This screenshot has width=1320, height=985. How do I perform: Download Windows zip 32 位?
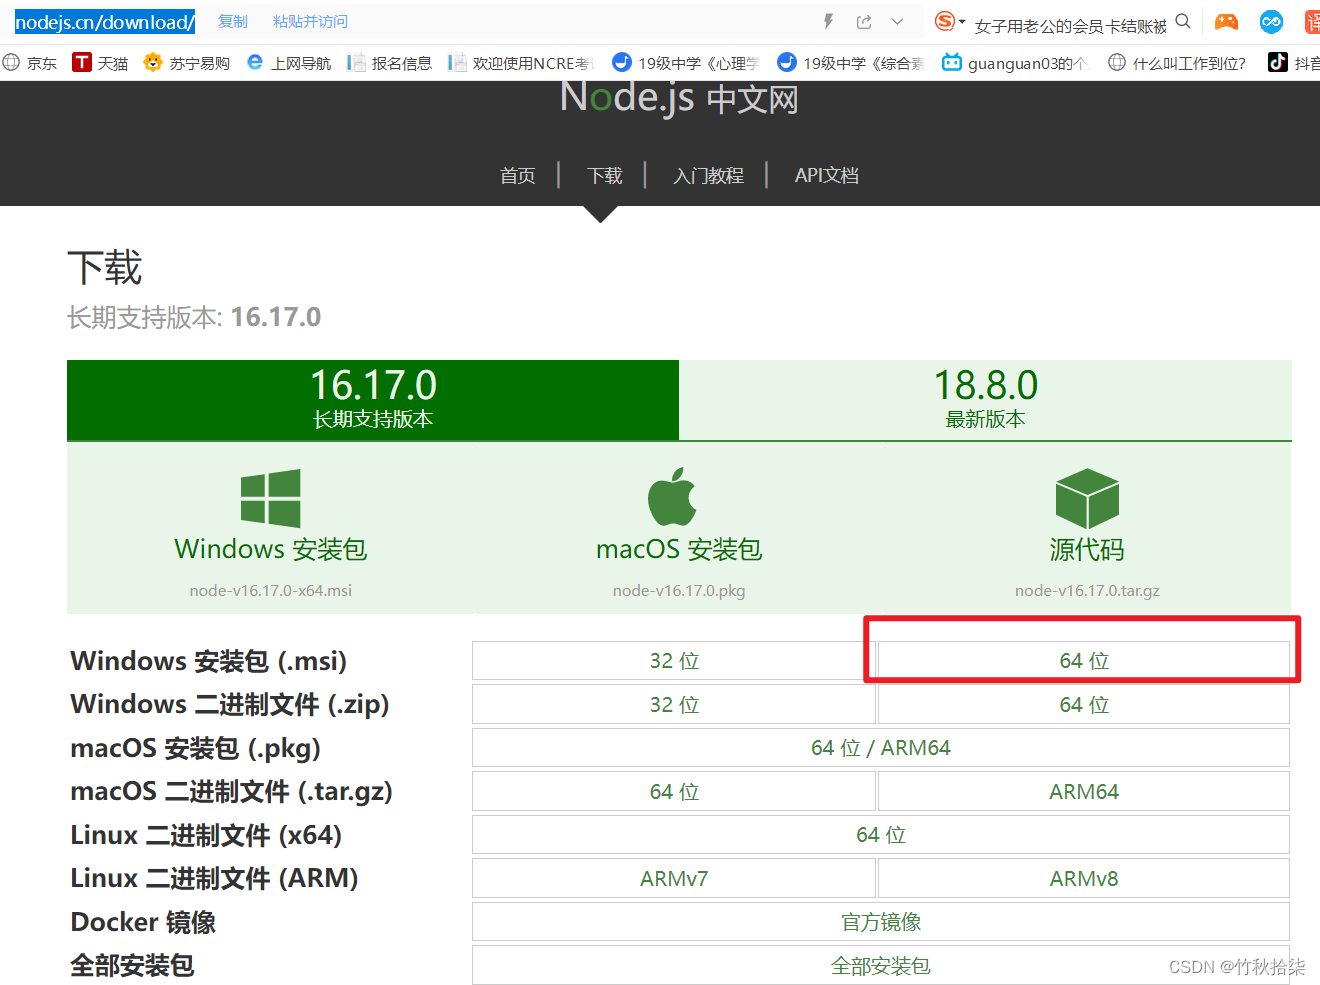pos(674,705)
